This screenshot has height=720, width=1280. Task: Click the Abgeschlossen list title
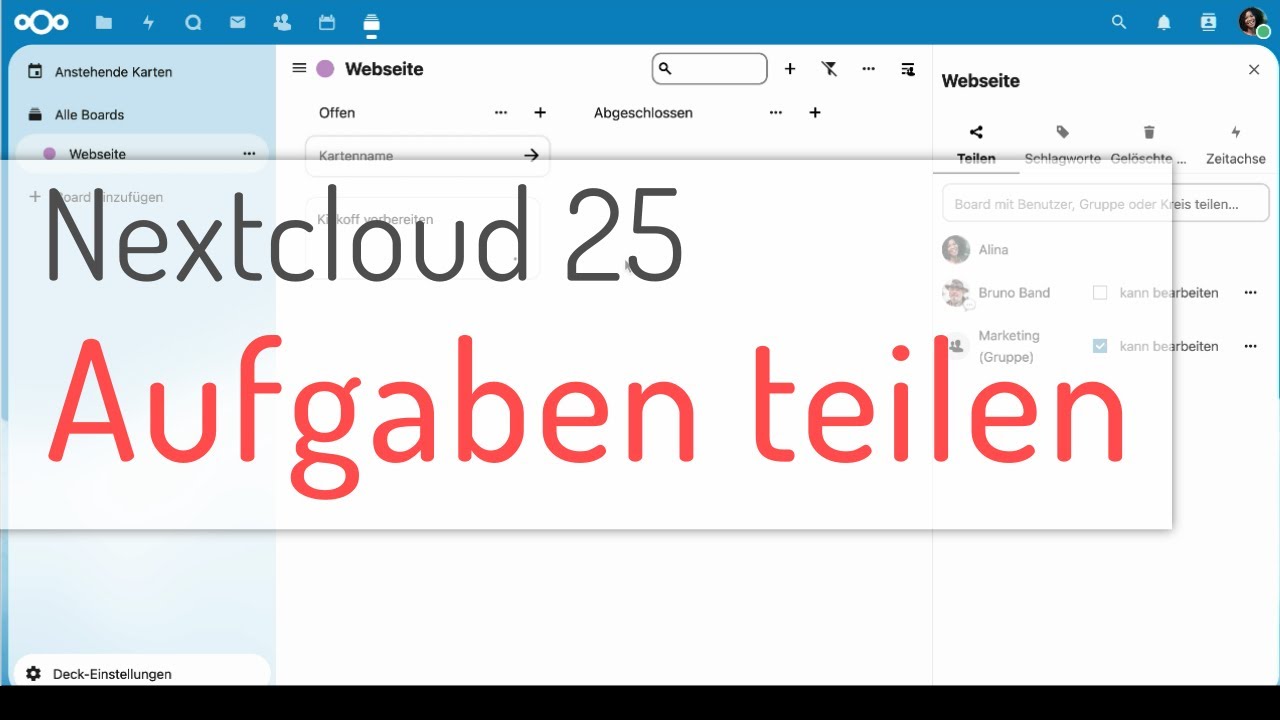click(643, 113)
